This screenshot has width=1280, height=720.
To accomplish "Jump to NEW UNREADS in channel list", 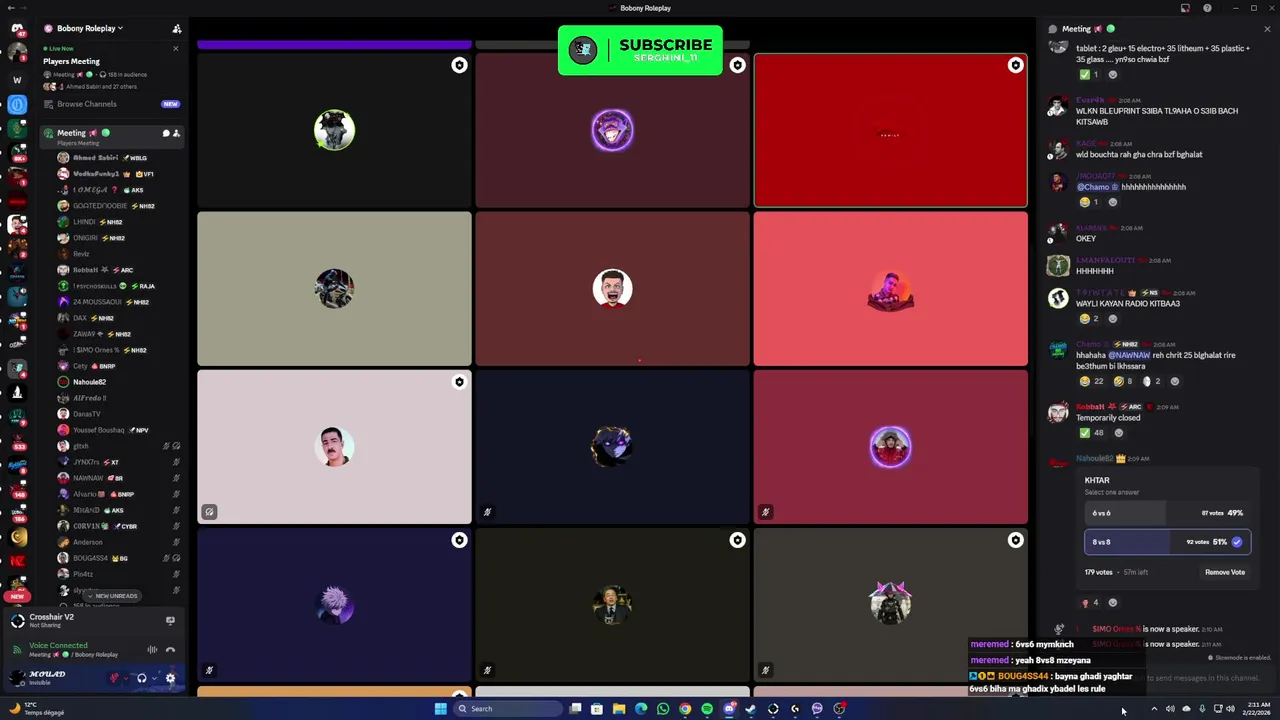I will (x=112, y=596).
